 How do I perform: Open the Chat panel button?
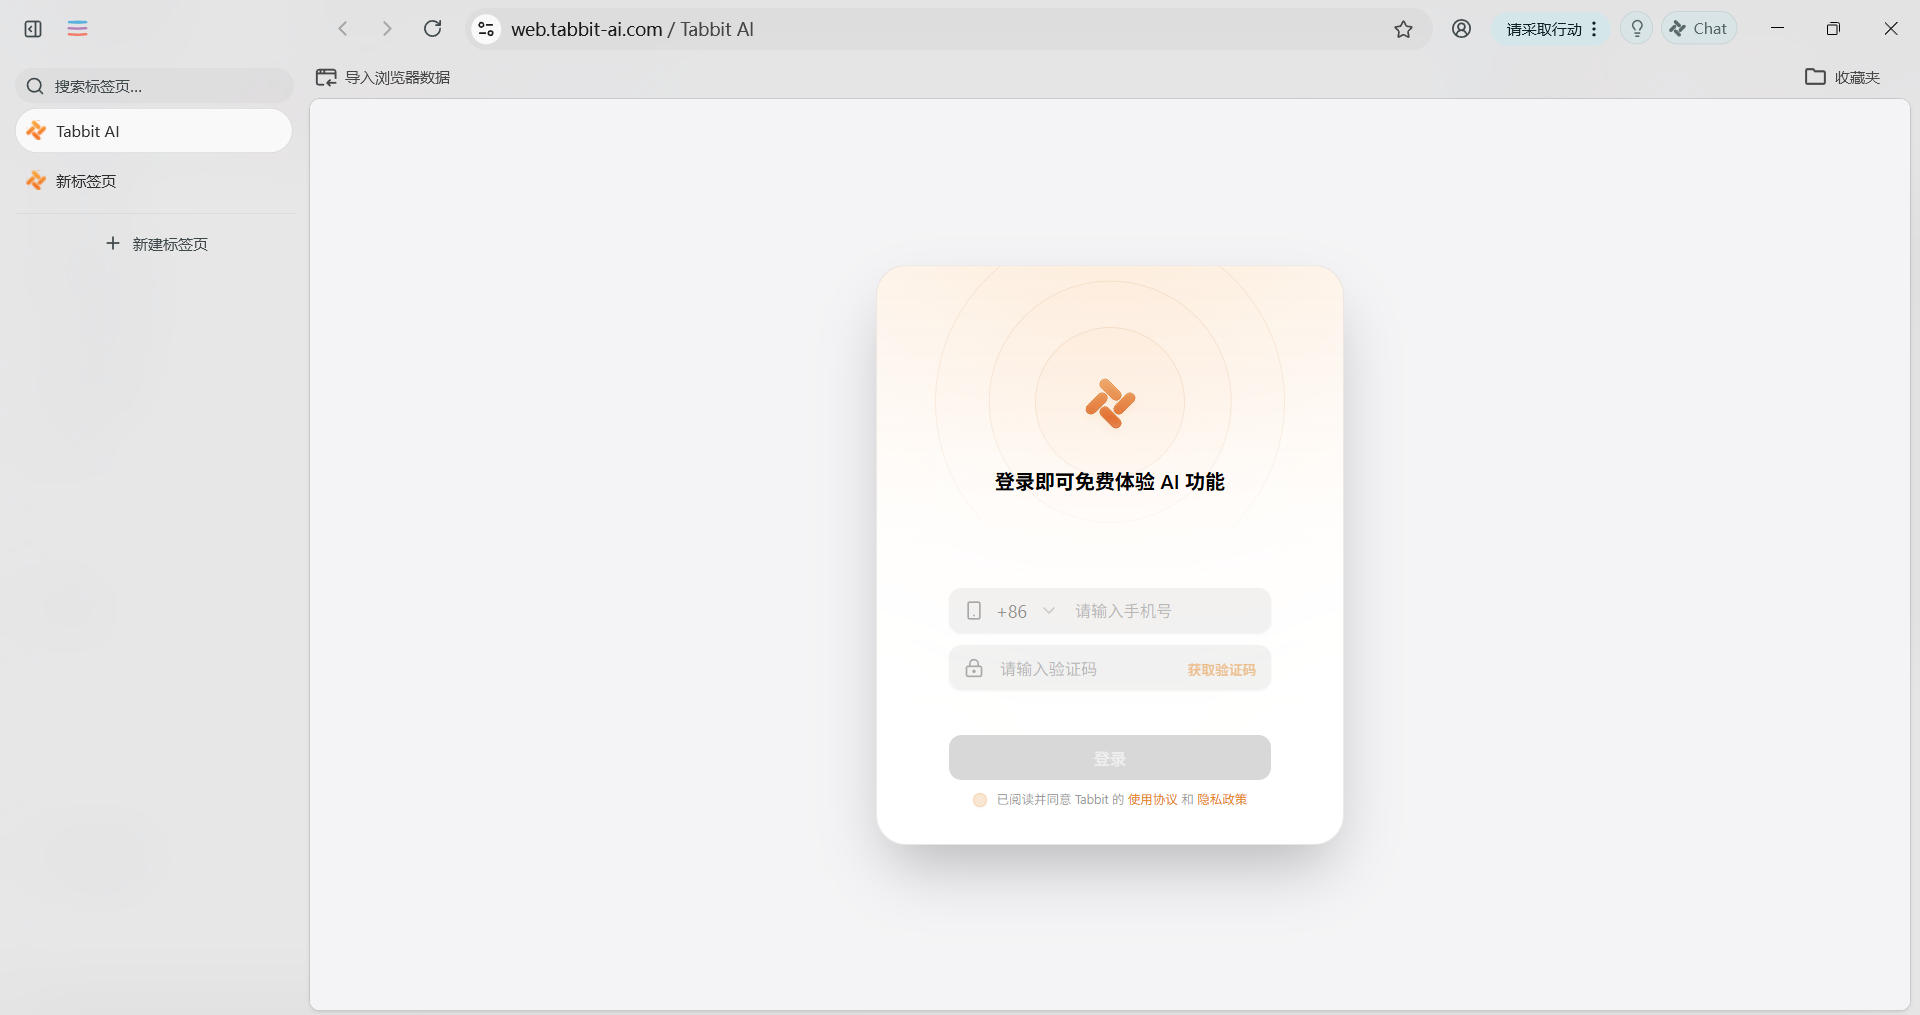point(1699,29)
